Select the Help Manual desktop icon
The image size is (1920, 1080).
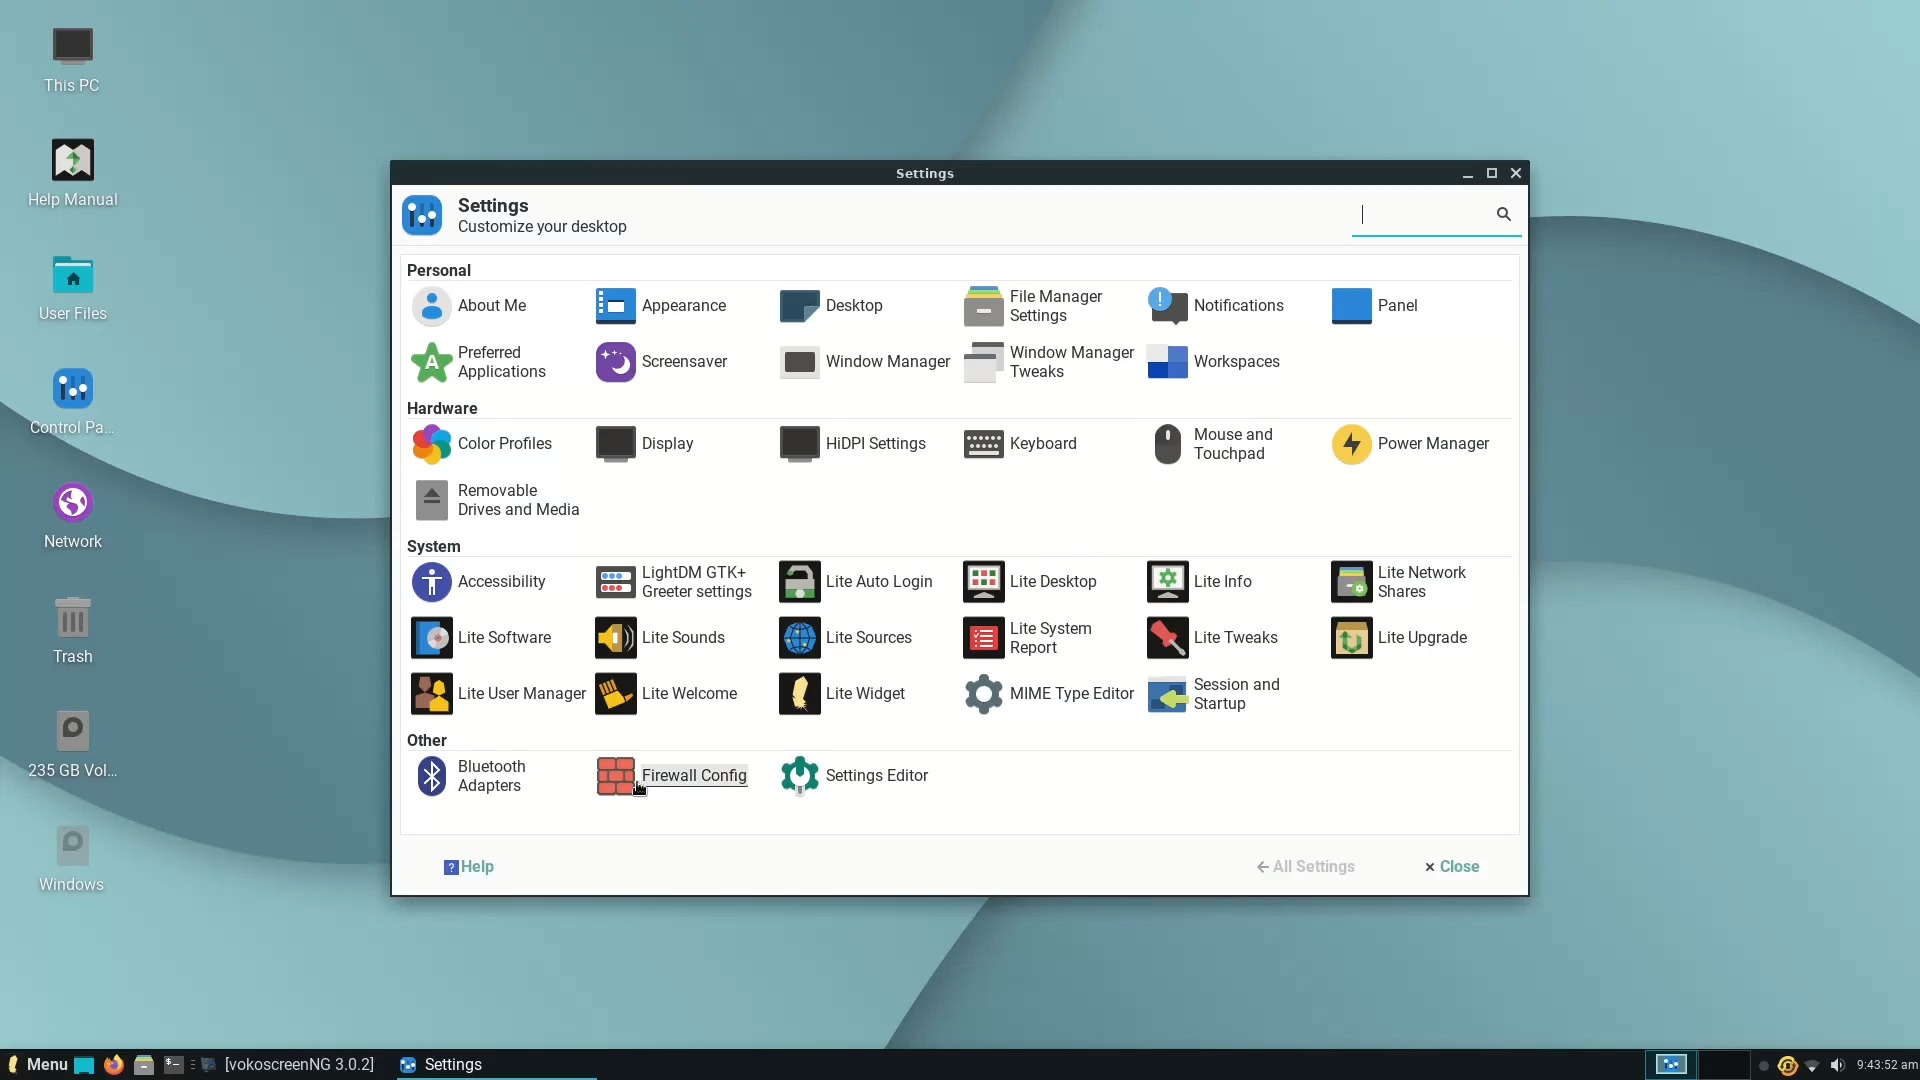click(x=72, y=174)
